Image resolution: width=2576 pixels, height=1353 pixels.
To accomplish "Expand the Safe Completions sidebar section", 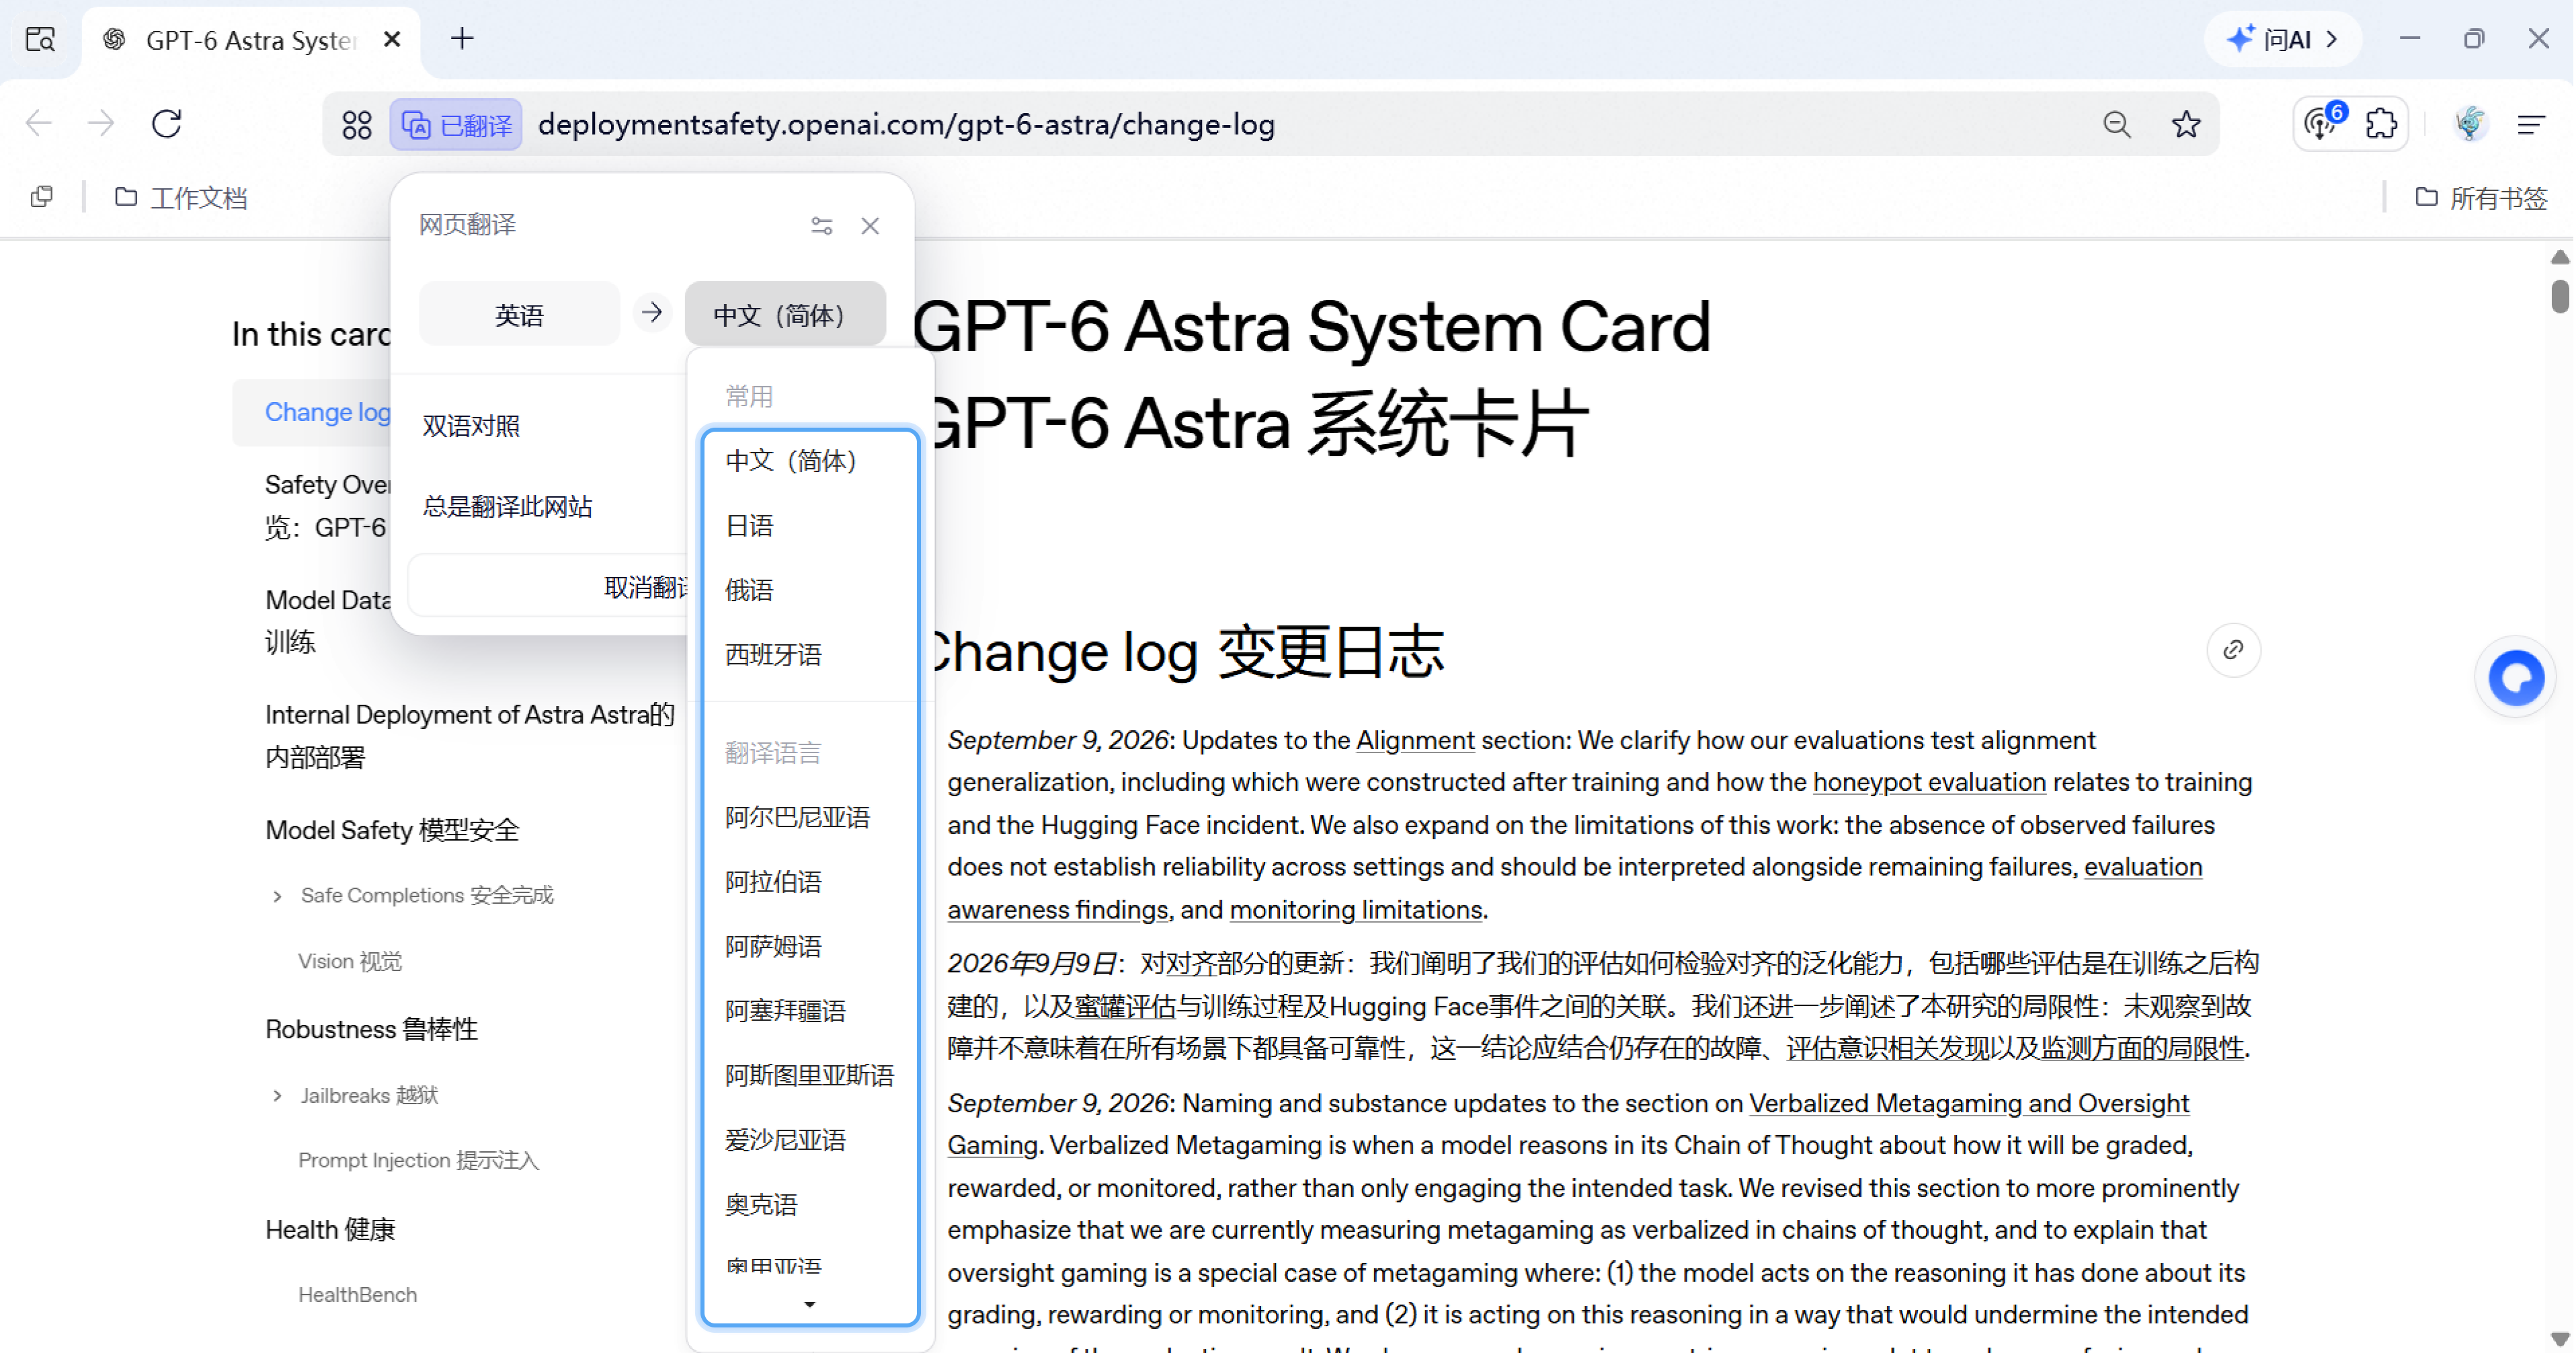I will click(x=277, y=896).
